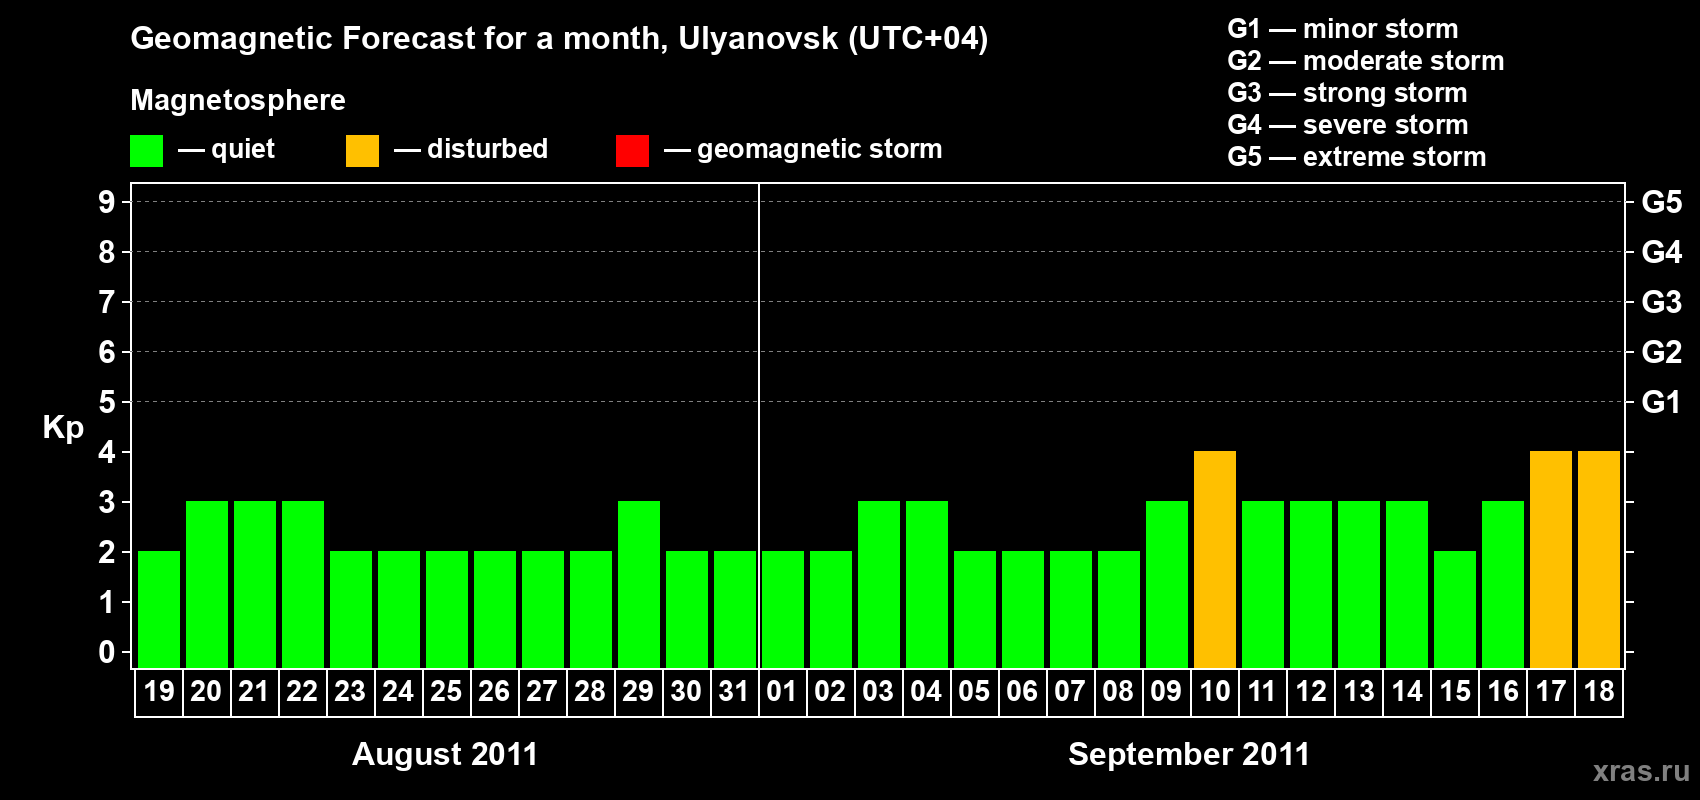The image size is (1700, 800).
Task: Select the orange bar for September 18
Action: point(1599,559)
